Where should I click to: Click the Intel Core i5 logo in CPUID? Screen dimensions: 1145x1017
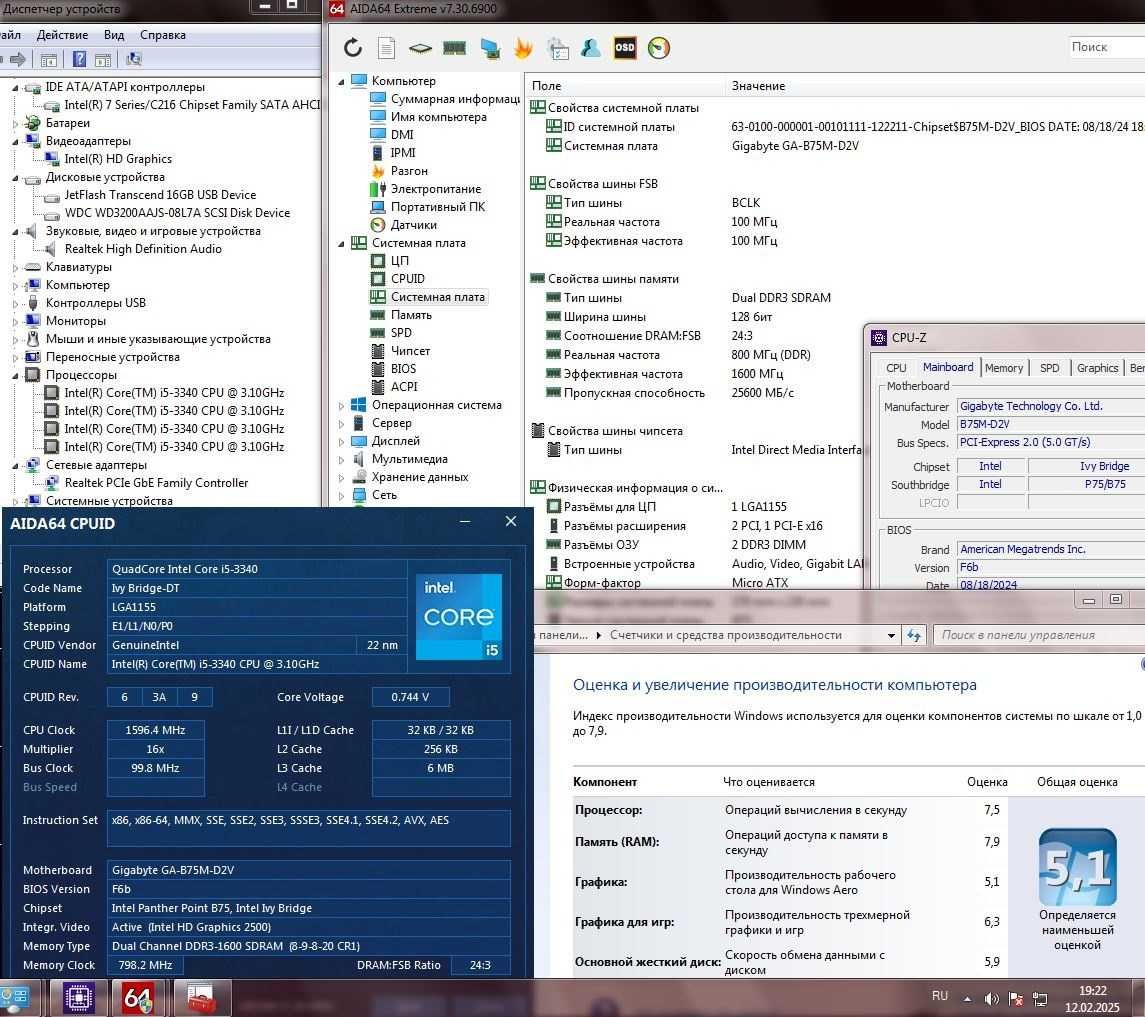pos(459,617)
